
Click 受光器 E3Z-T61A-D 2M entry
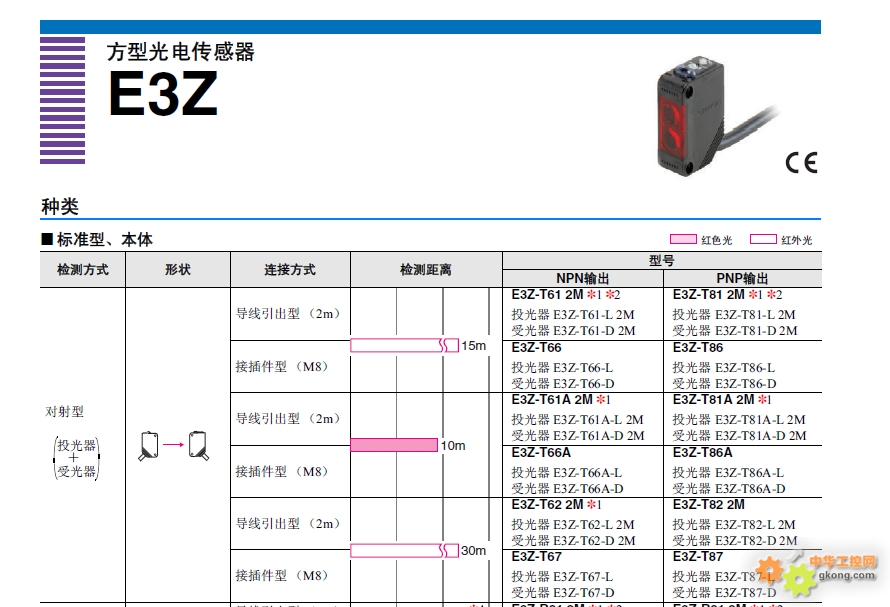578,436
